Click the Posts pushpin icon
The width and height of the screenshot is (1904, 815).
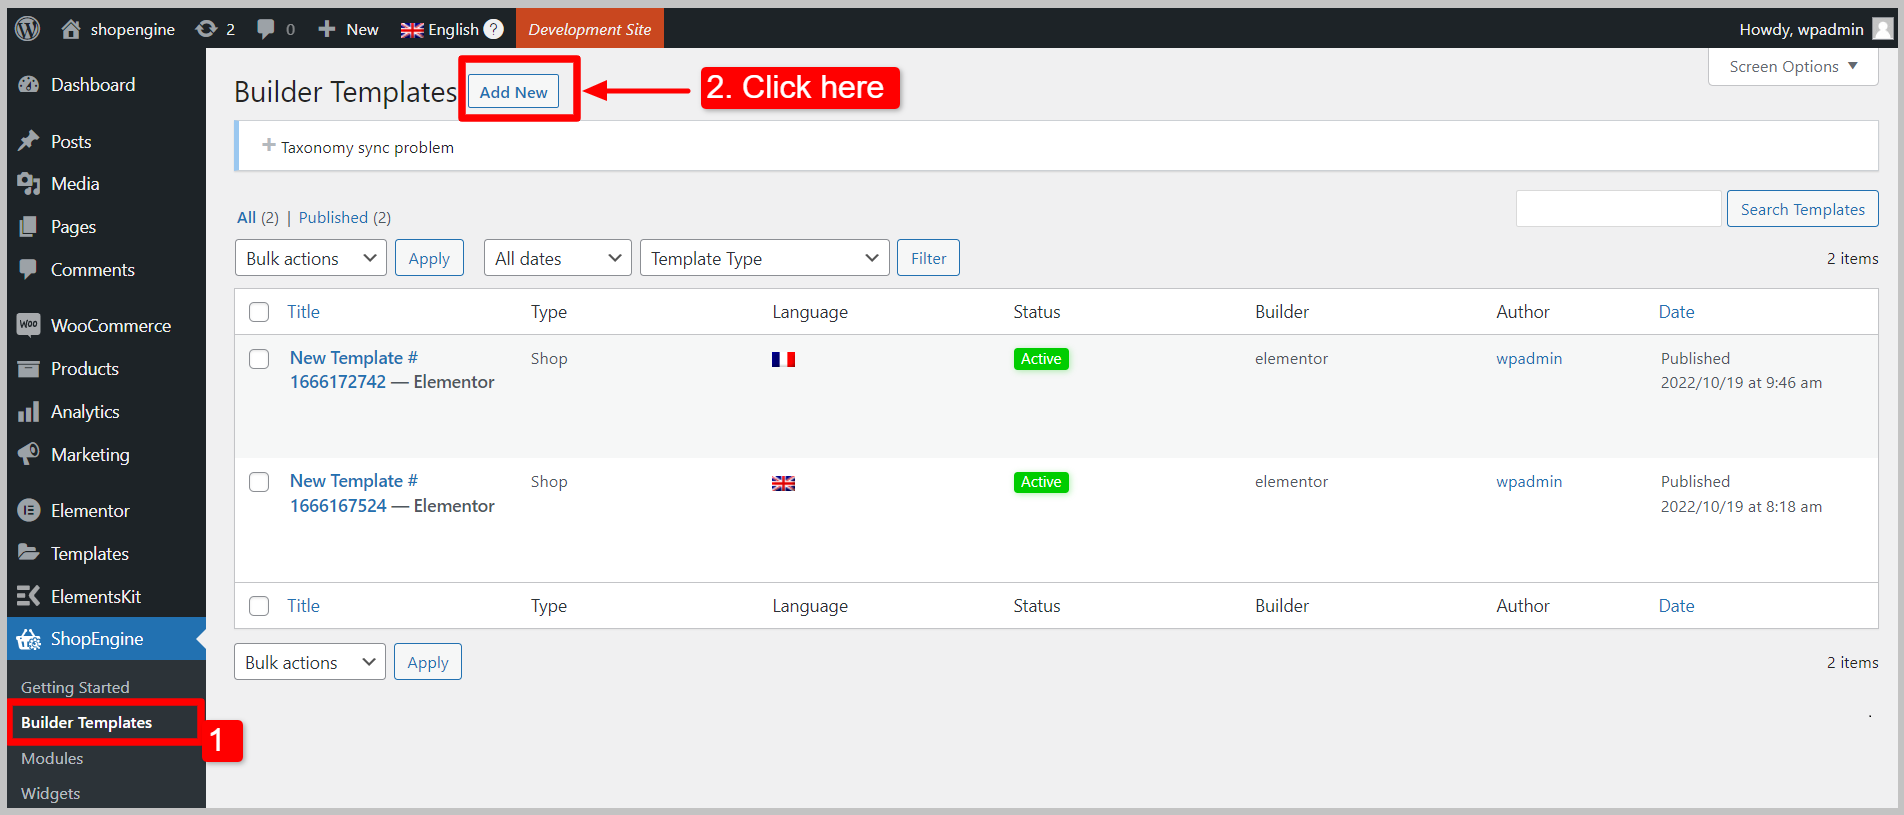click(x=28, y=141)
